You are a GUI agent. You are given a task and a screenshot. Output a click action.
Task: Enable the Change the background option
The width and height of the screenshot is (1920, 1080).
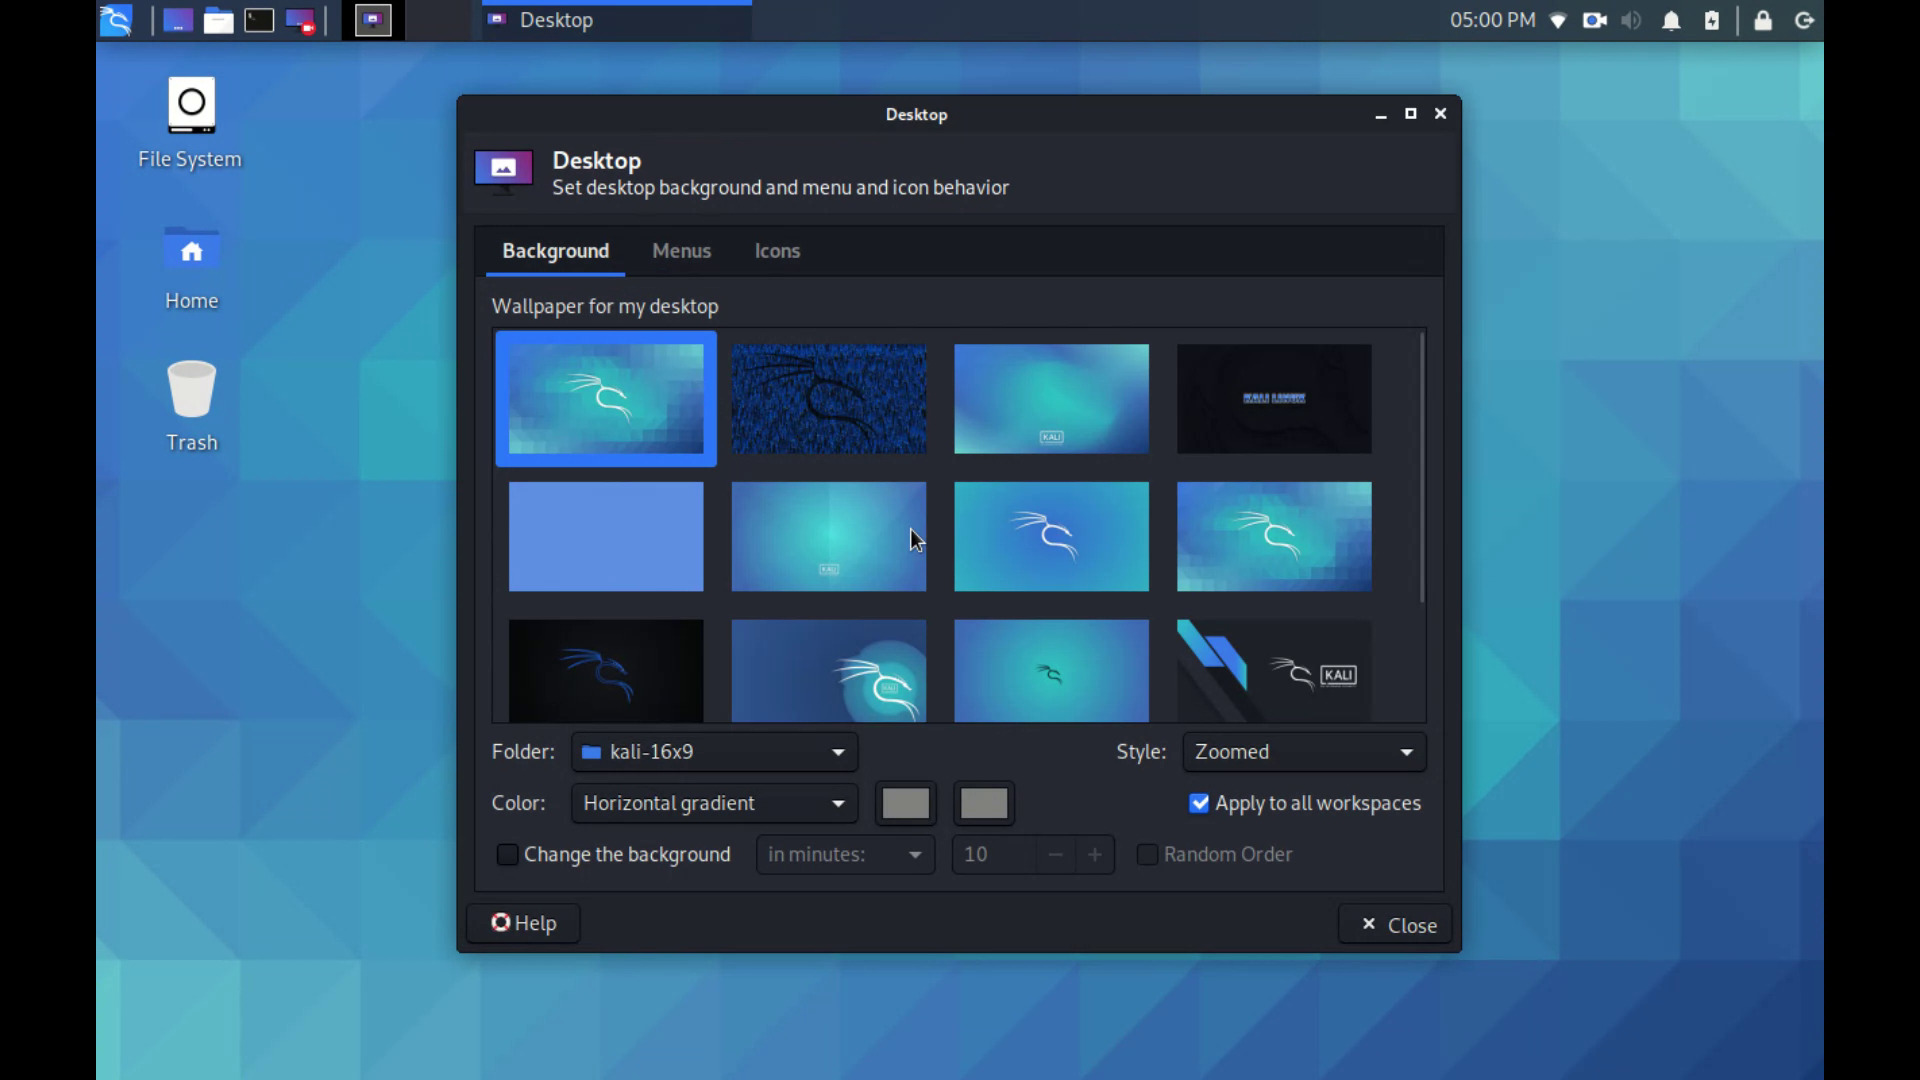pyautogui.click(x=508, y=854)
